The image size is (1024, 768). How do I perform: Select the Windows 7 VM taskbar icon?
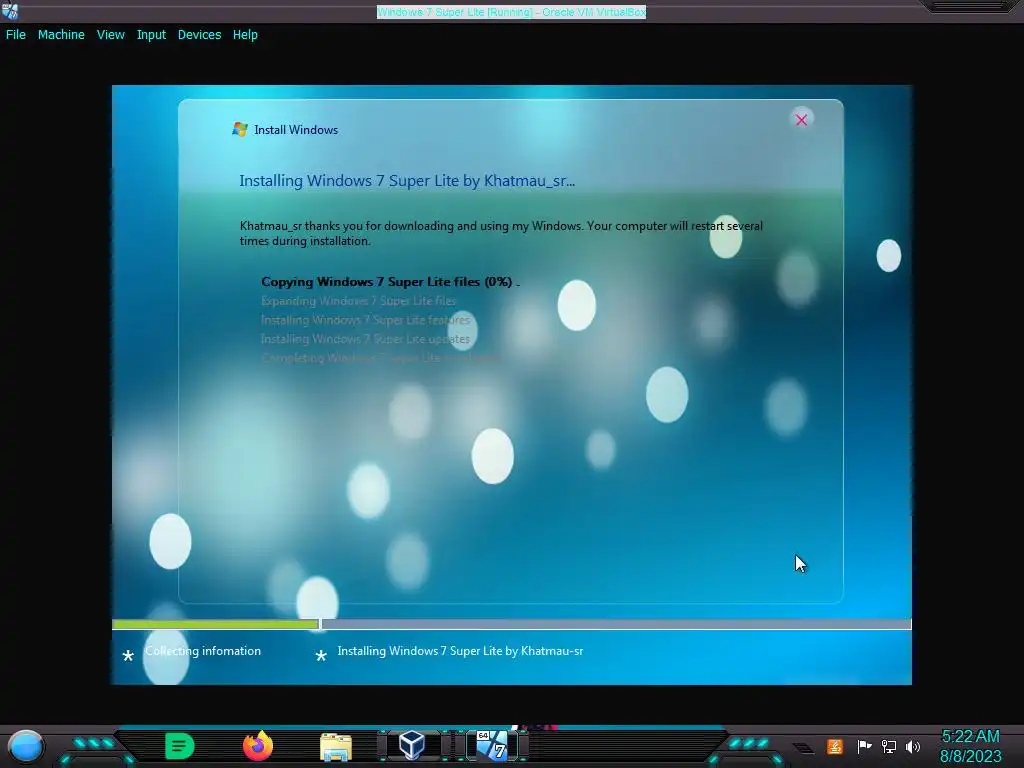coord(492,745)
